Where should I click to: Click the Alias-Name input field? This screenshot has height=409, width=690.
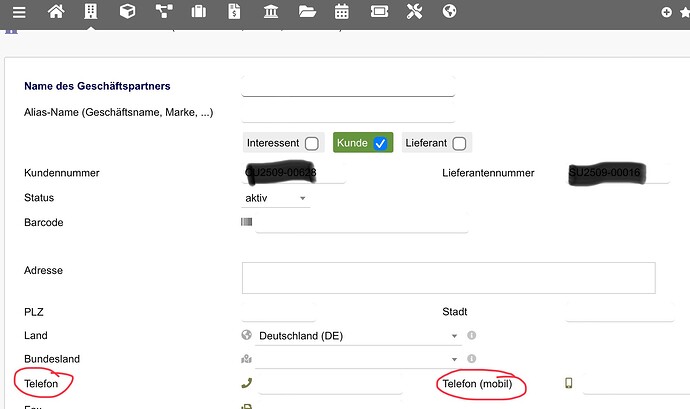pos(348,113)
